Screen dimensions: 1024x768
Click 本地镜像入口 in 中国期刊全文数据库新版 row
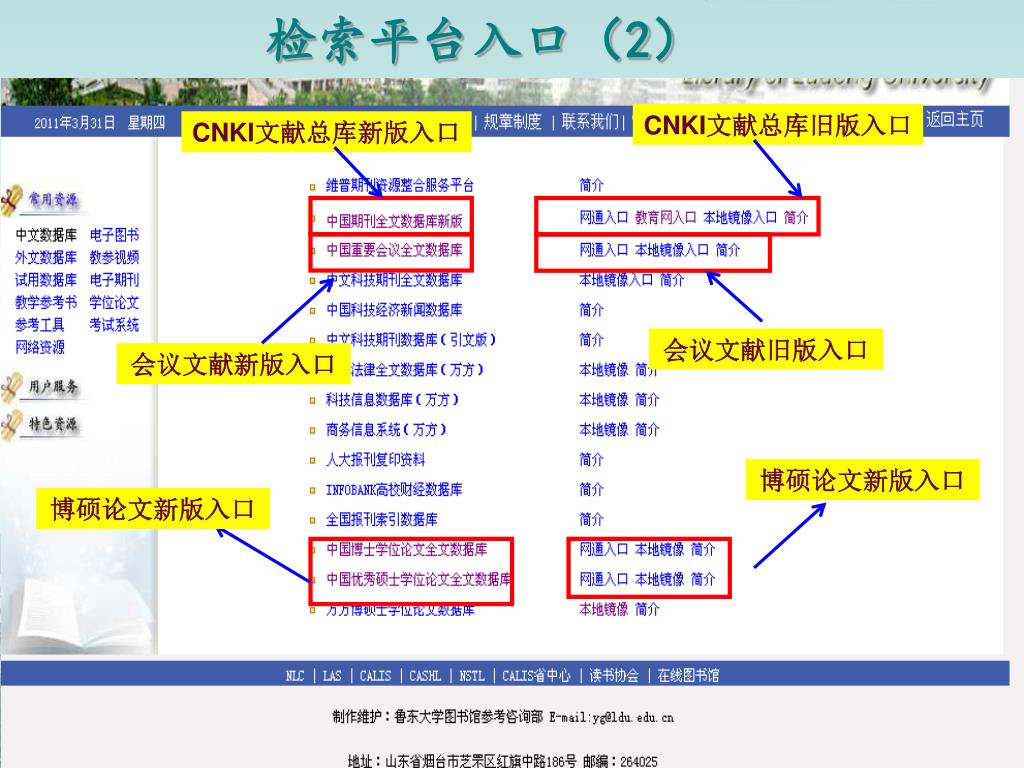[740, 217]
